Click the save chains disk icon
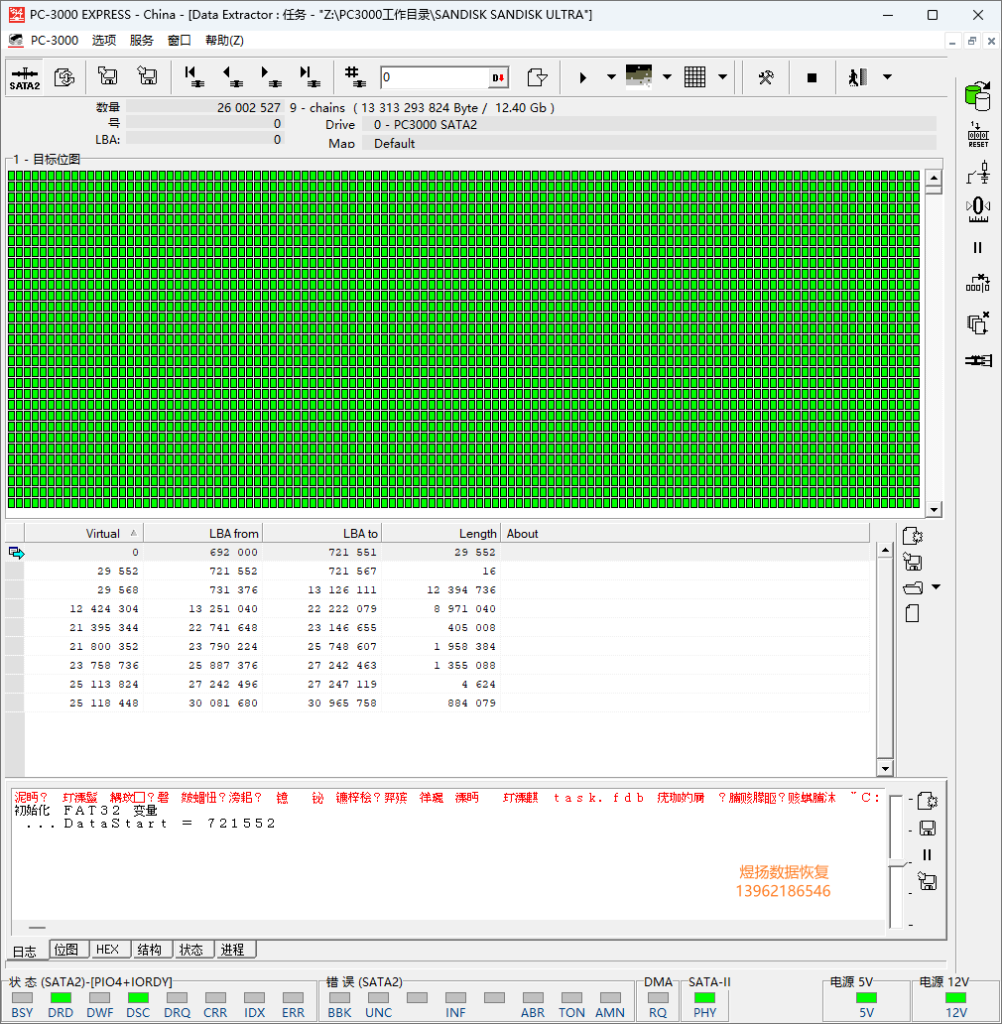Viewport: 1002px width, 1024px height. coord(913,562)
